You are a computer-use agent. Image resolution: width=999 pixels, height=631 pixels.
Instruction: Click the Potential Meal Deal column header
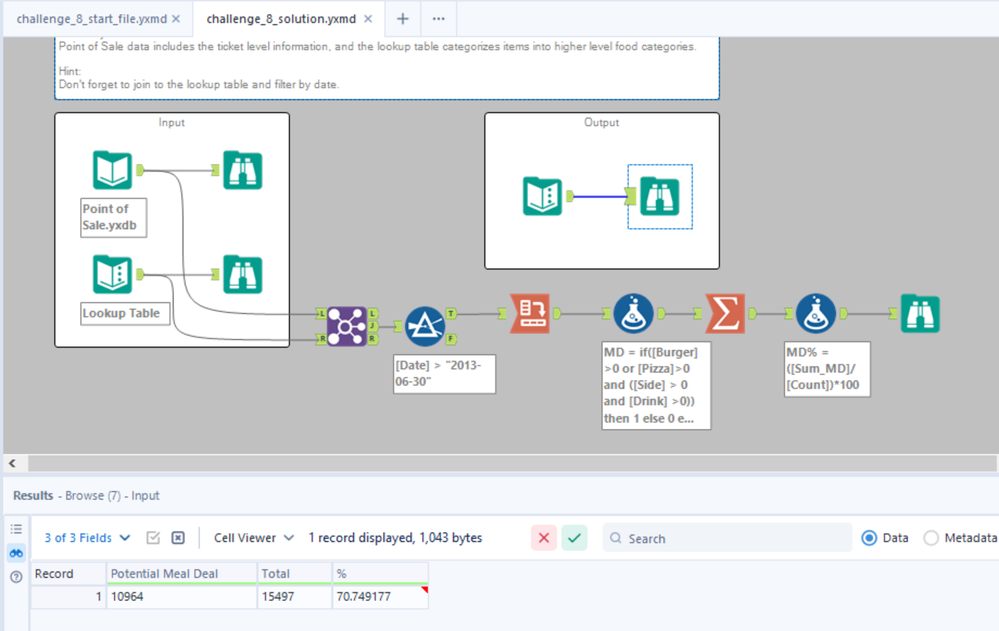pyautogui.click(x=182, y=574)
